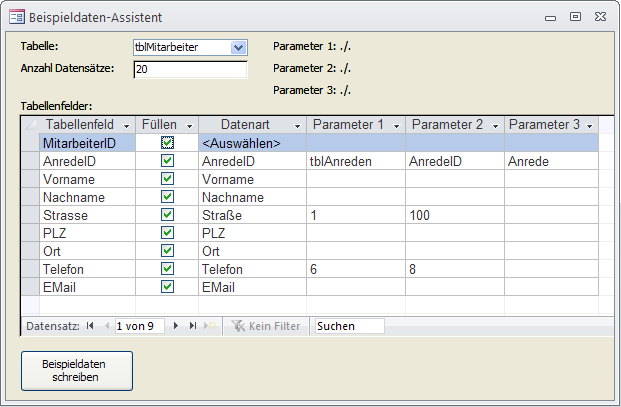Viewport: 621px width, 407px height.
Task: Open the Tabelle combo box dropdown
Action: point(238,48)
